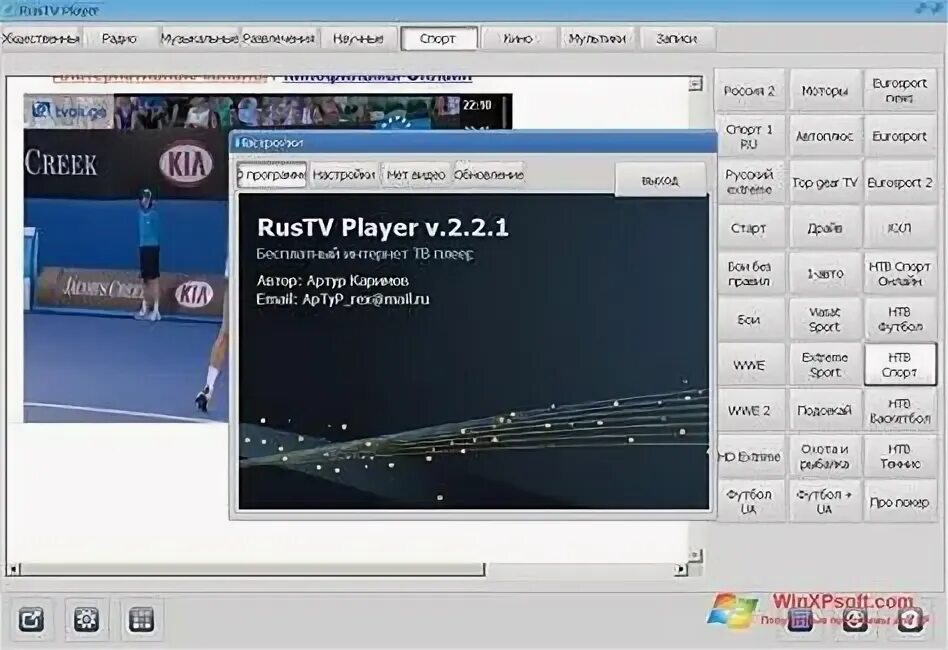The width and height of the screenshot is (948, 650).
Task: Click the Выход button in settings dialog
Action: point(660,180)
